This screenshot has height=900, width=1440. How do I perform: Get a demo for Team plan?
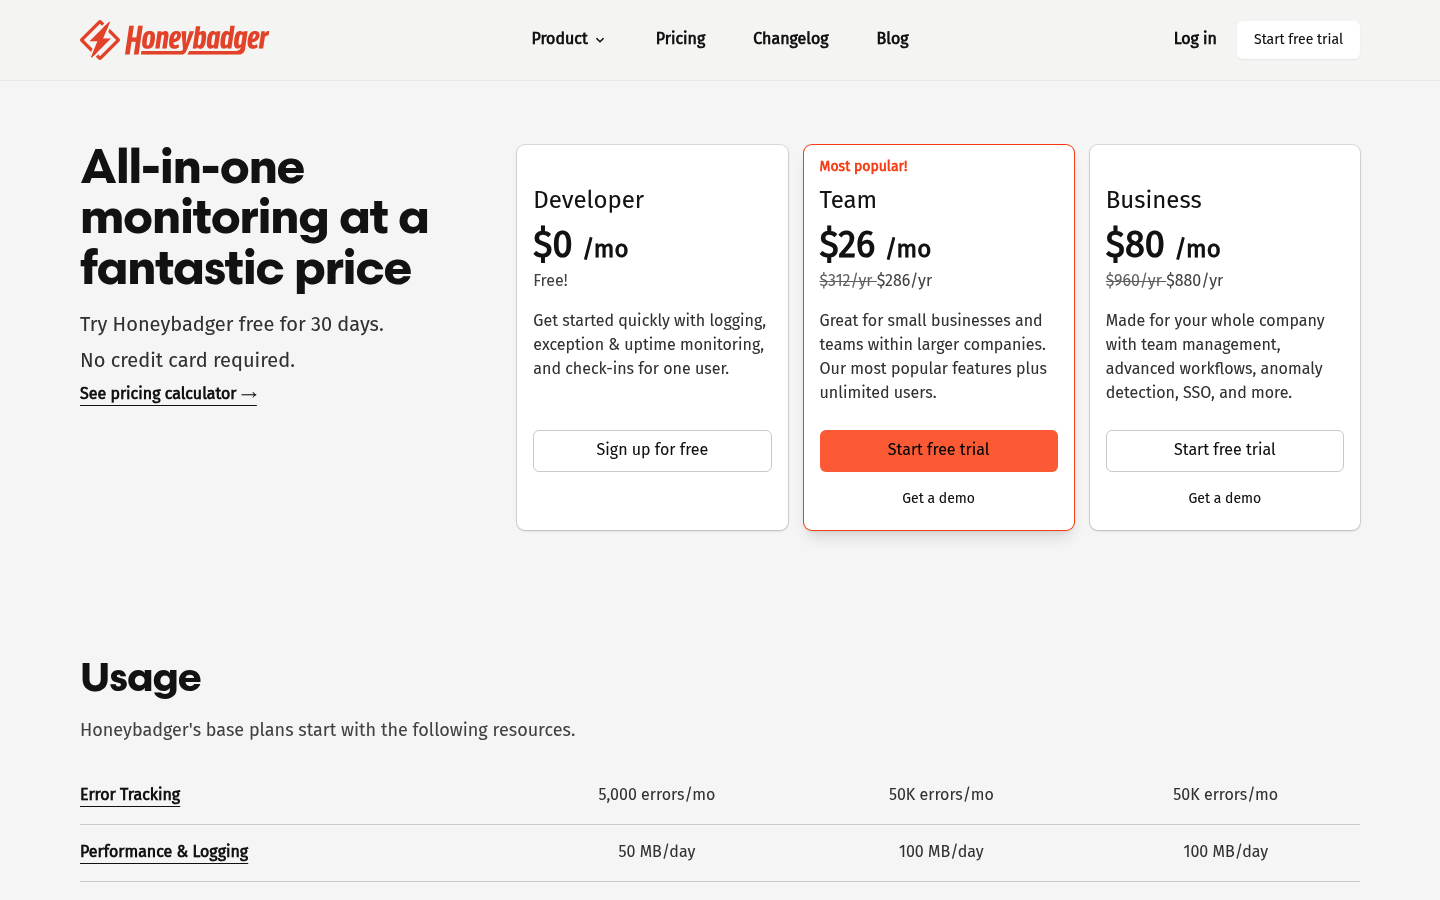point(938,498)
